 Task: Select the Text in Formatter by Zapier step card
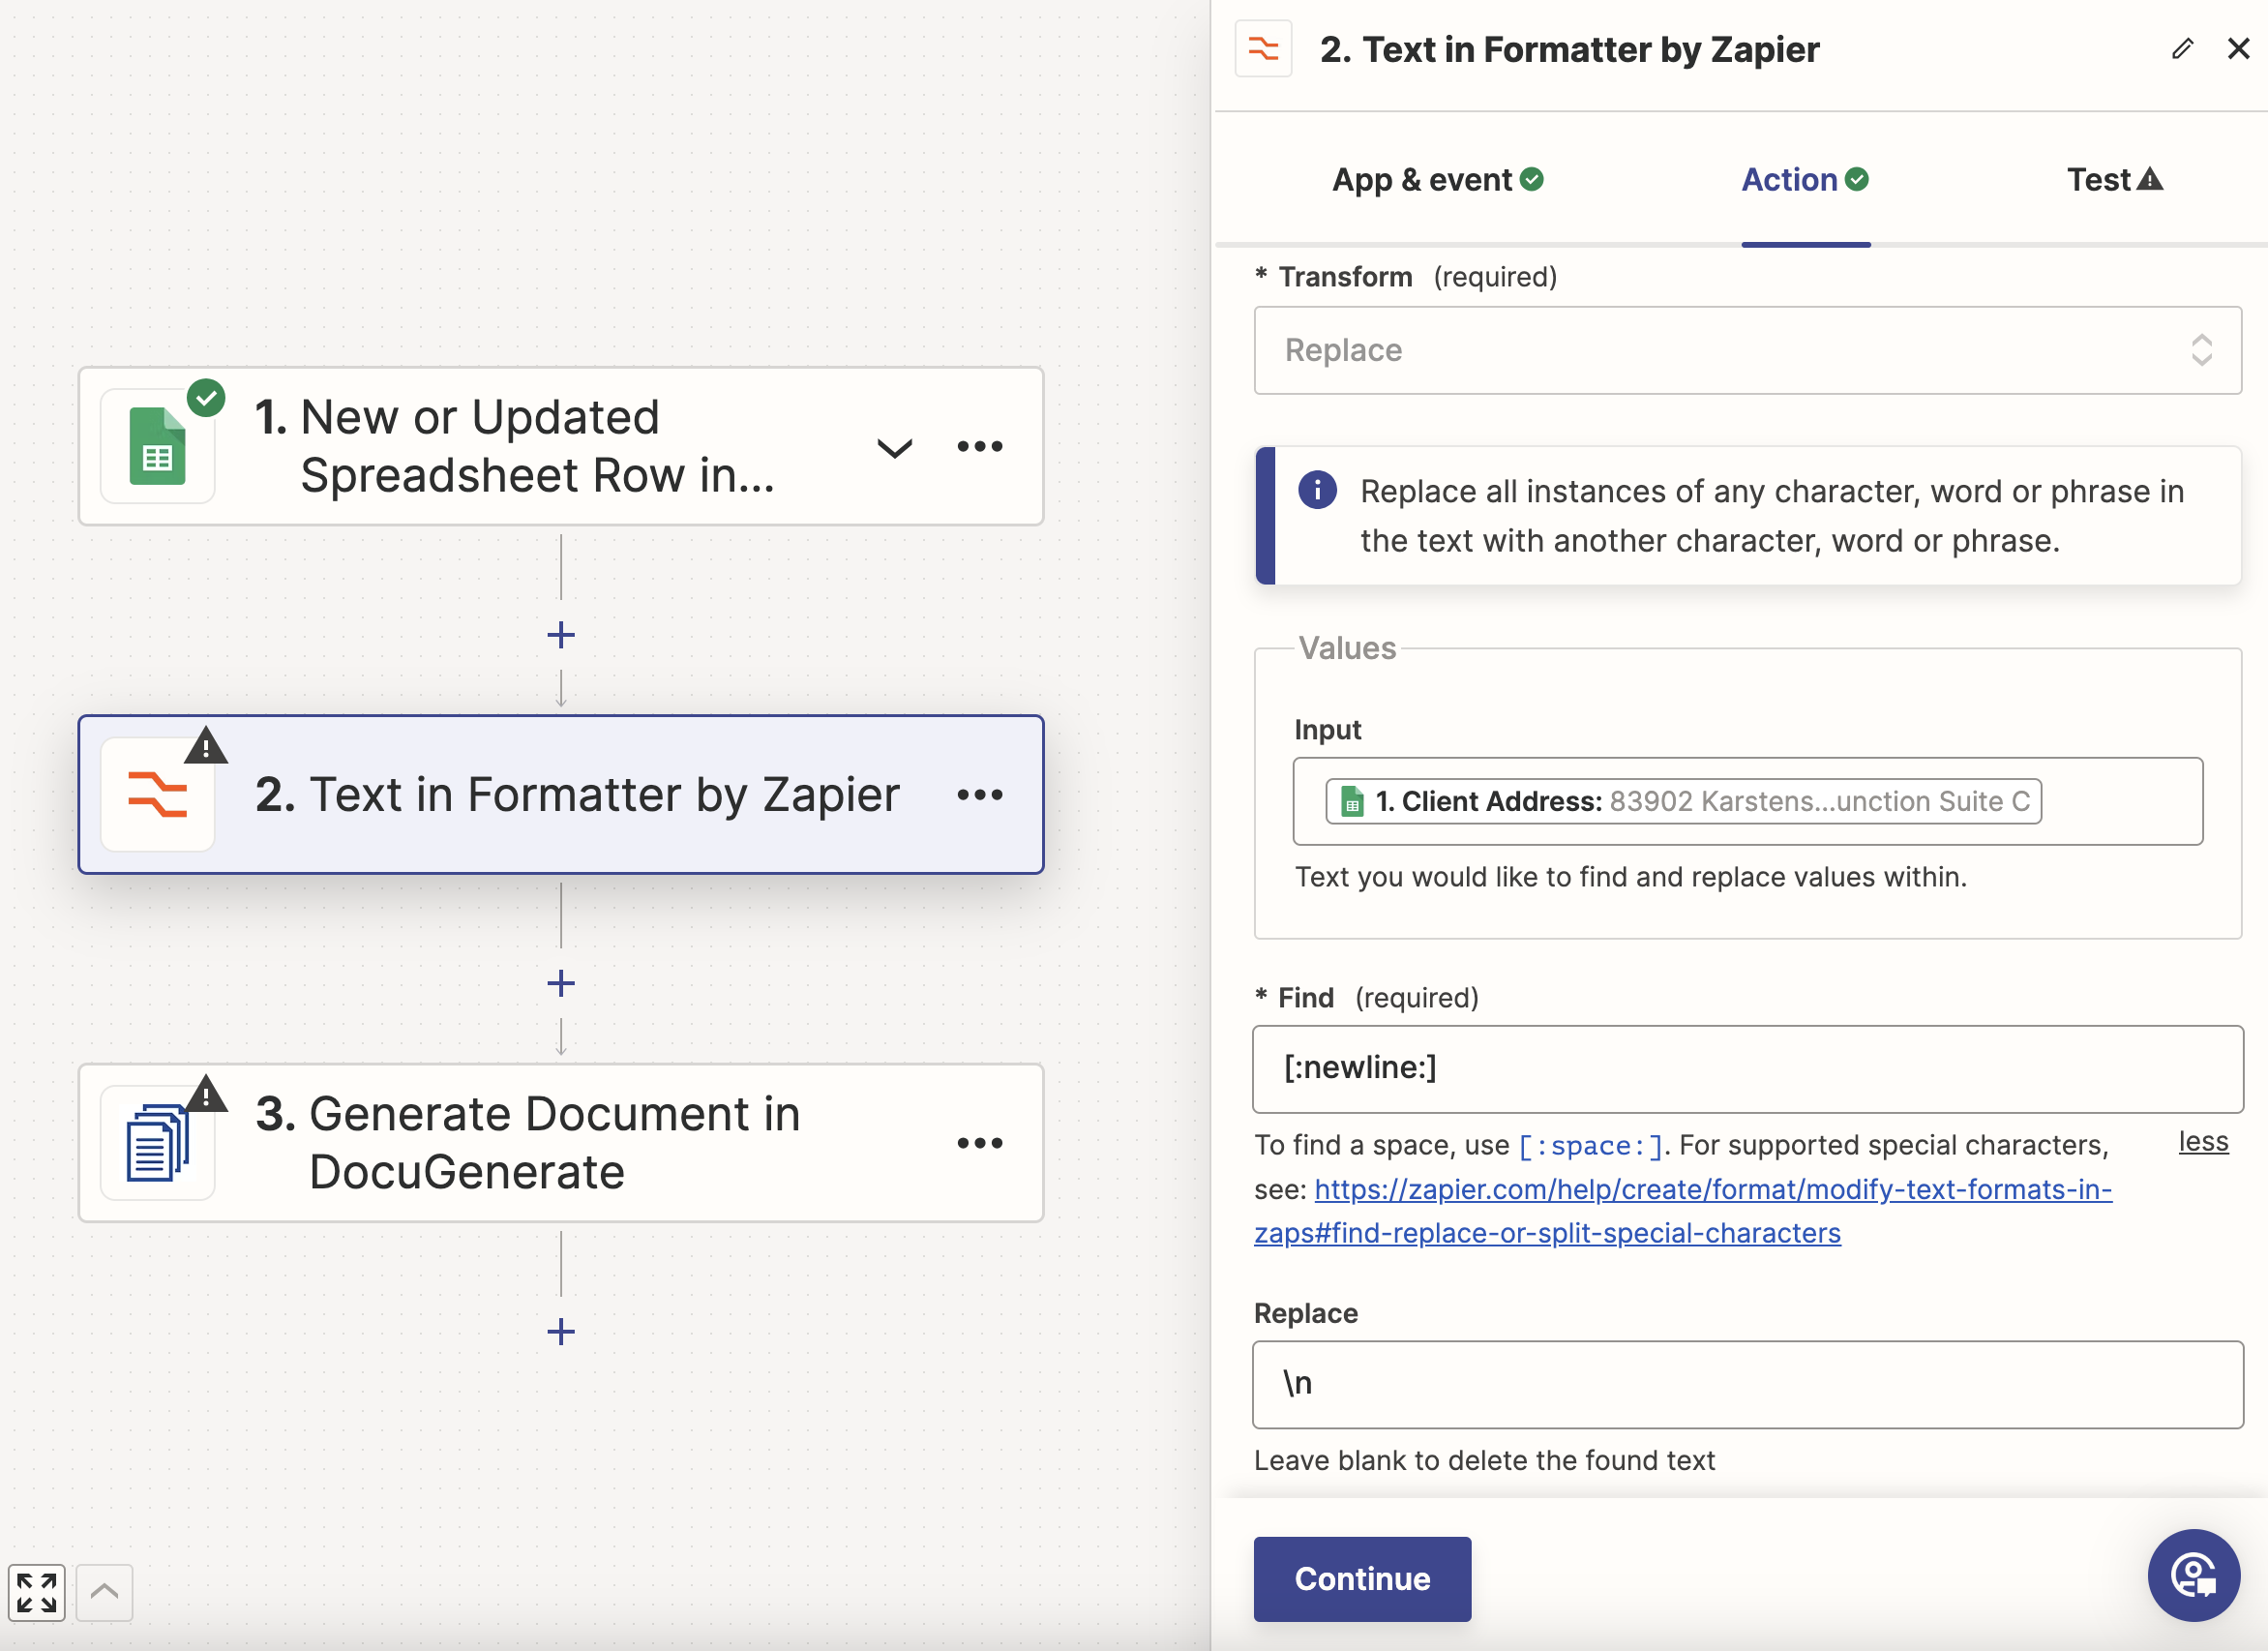tap(561, 795)
